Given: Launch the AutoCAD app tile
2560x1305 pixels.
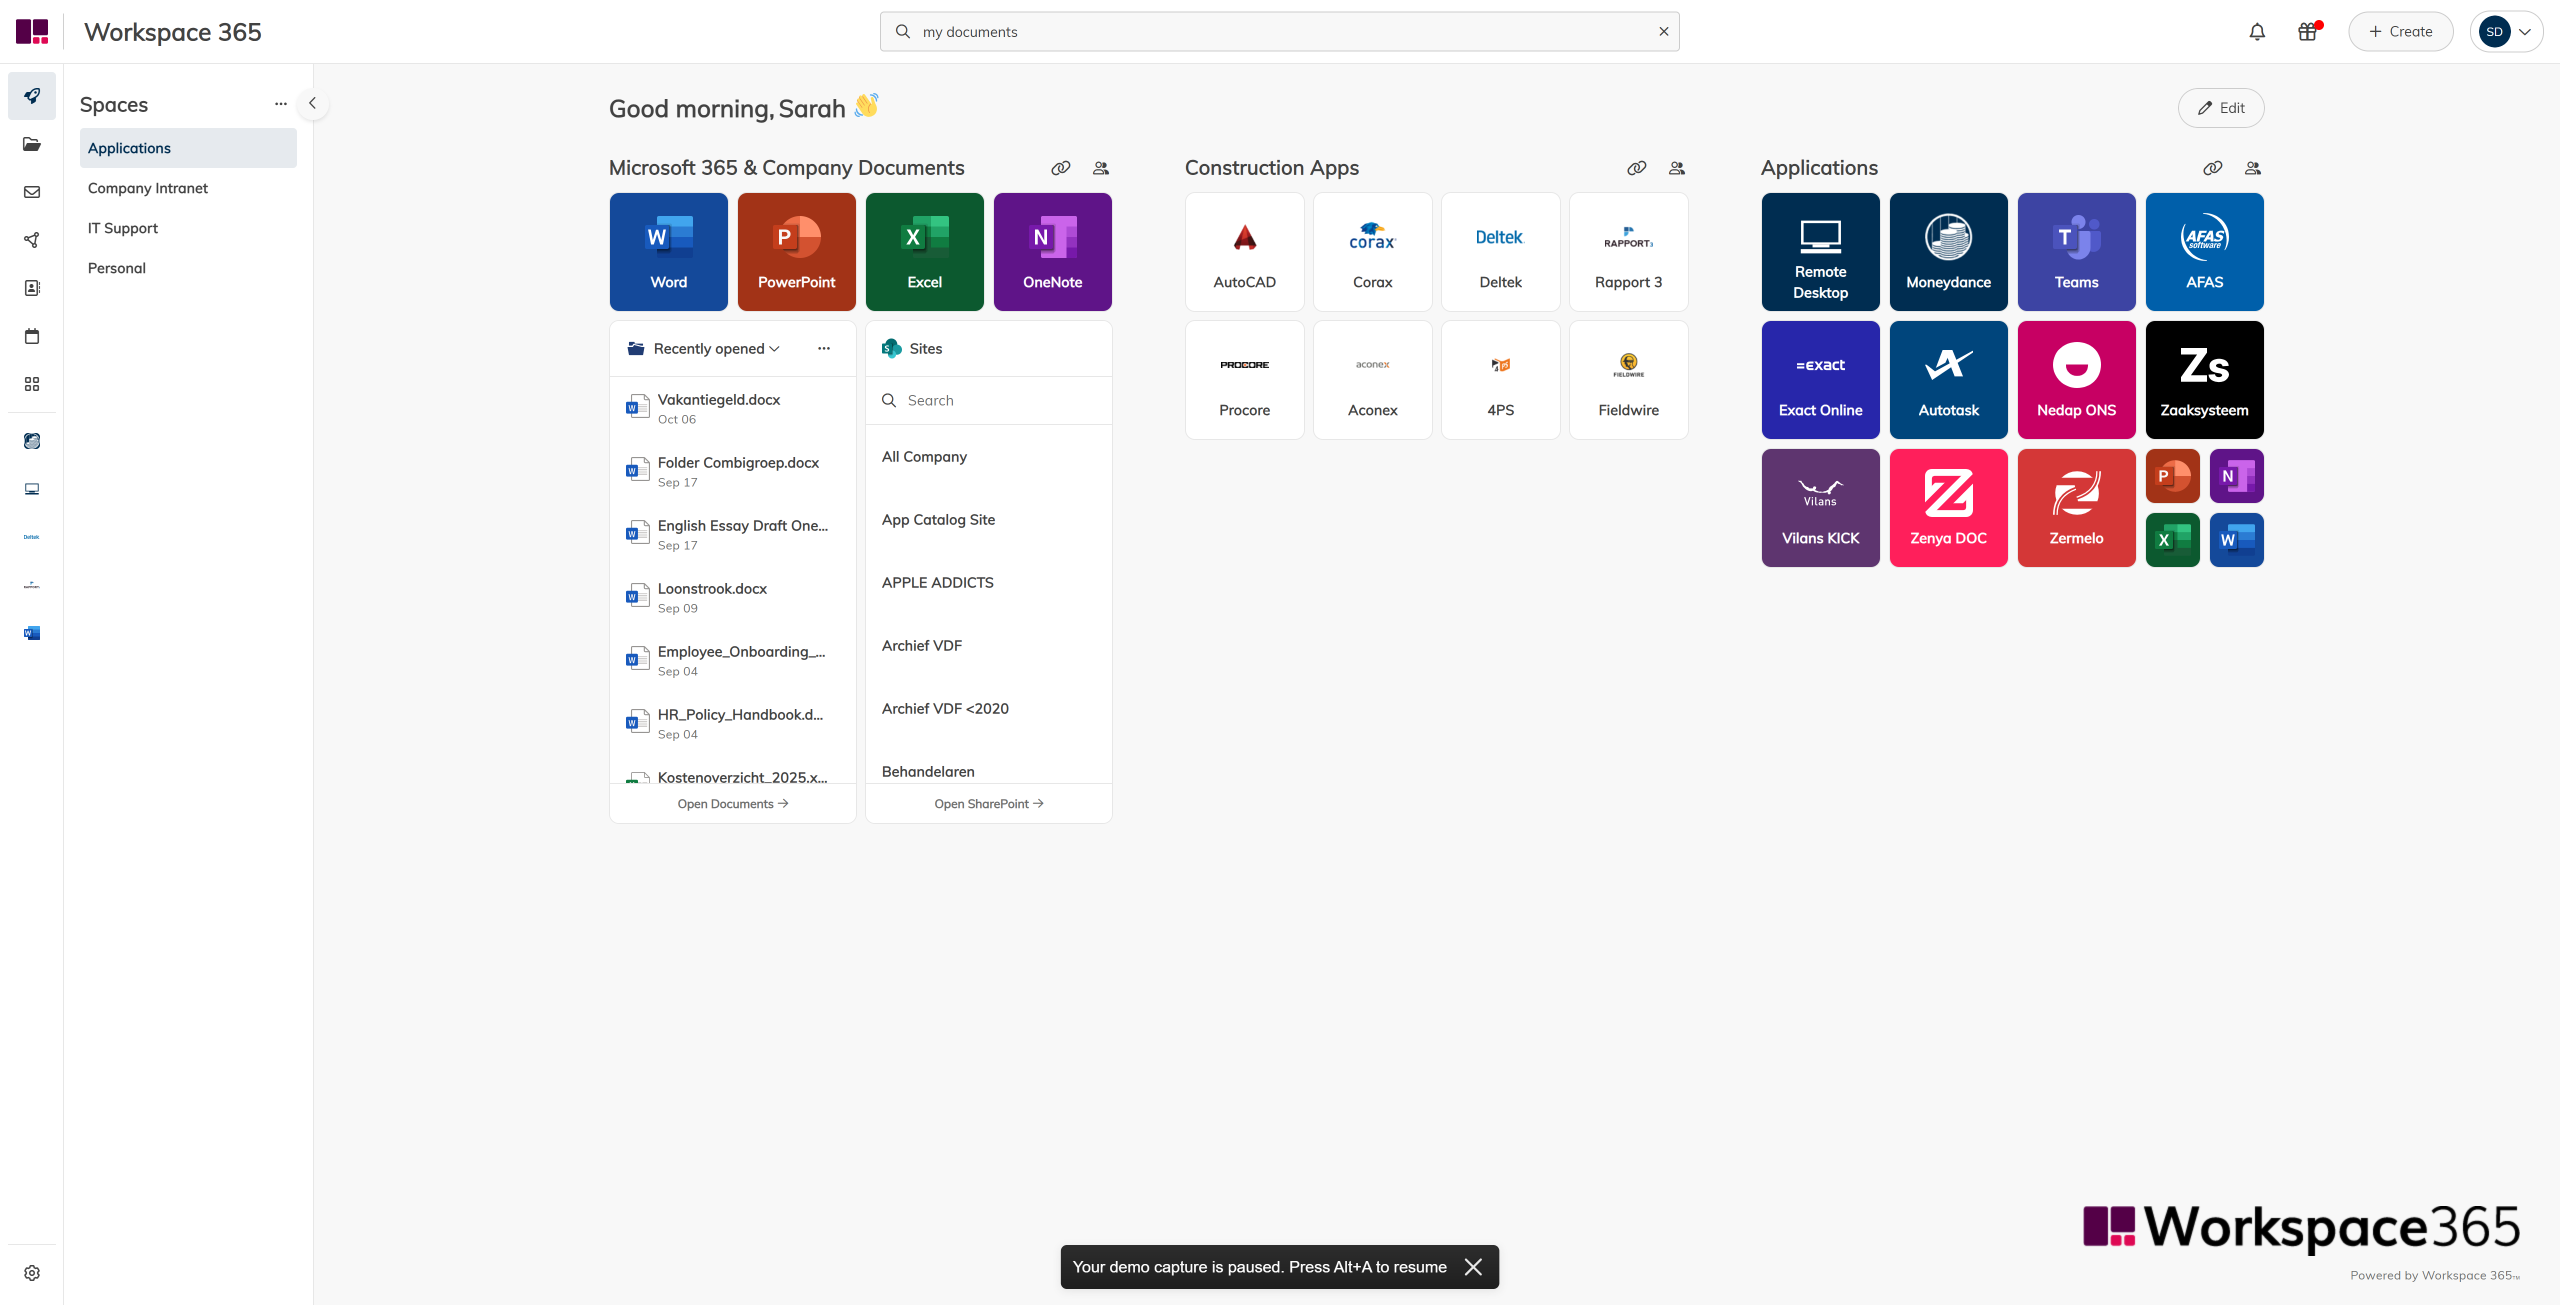Looking at the screenshot, I should click(1244, 252).
